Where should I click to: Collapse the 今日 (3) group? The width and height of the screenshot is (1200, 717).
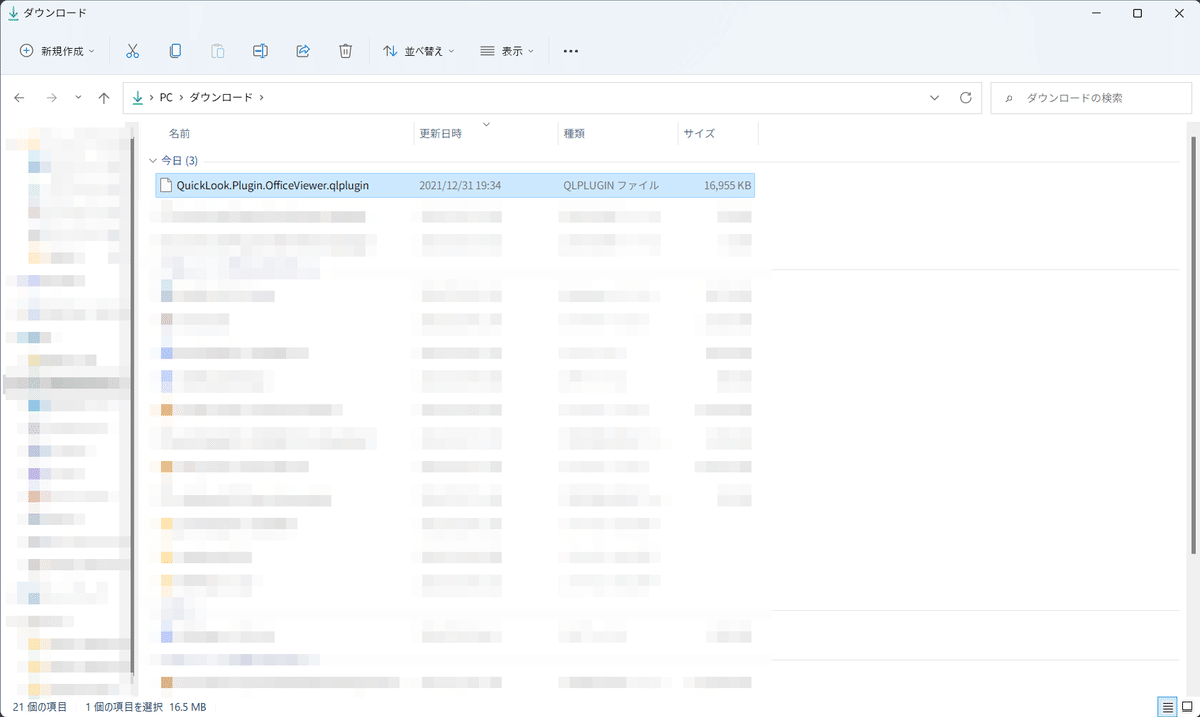[152, 160]
